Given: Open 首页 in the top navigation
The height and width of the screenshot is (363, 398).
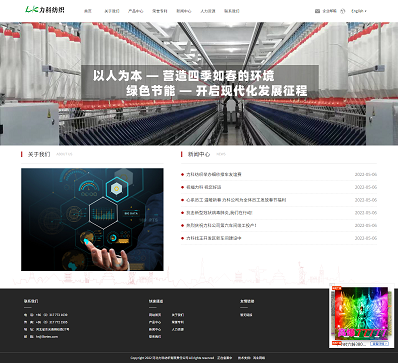Looking at the screenshot, I should tap(88, 11).
